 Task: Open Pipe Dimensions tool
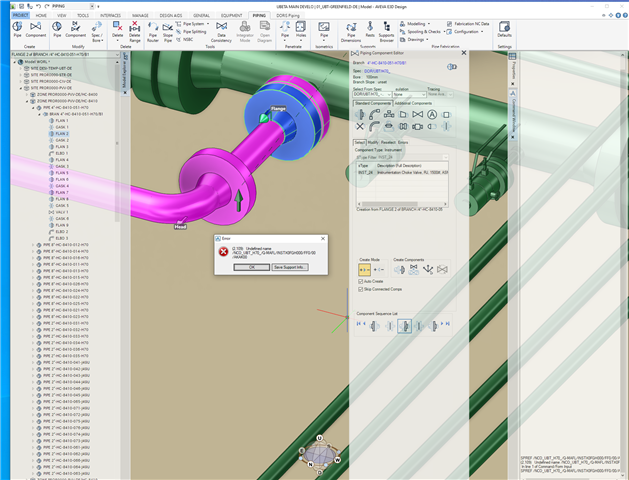(x=351, y=32)
